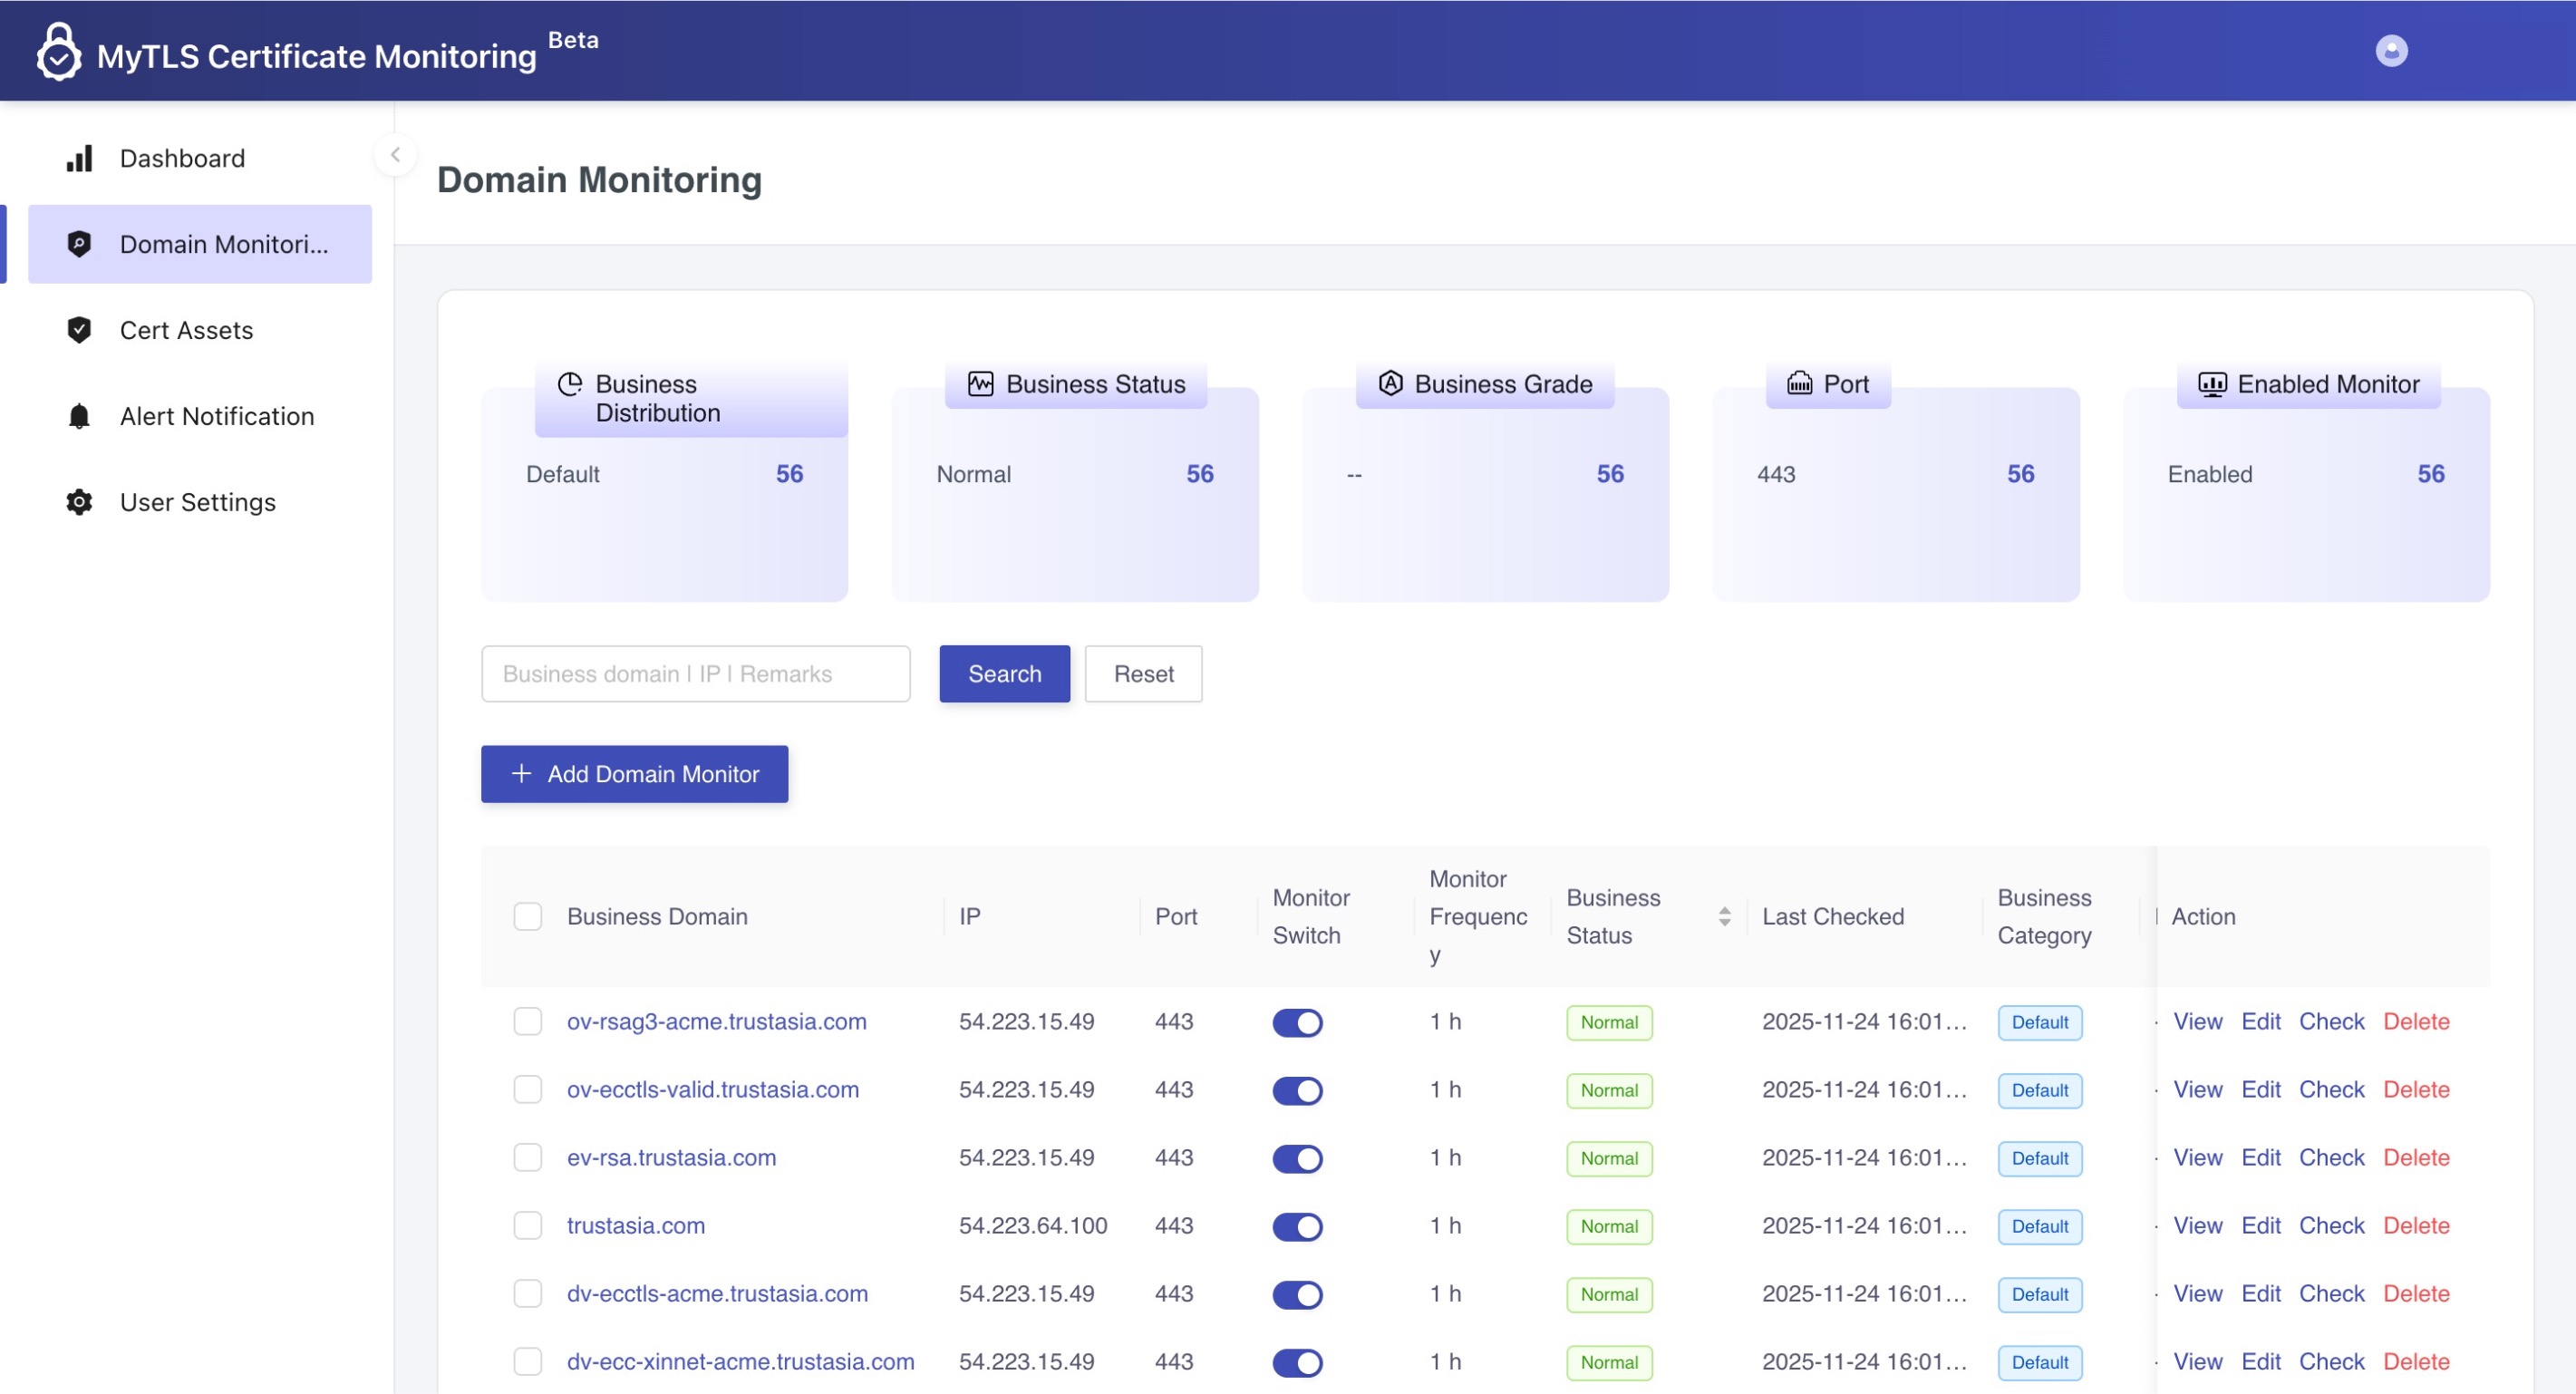
Task: Open the Cert Assets menu item
Action: (186, 329)
